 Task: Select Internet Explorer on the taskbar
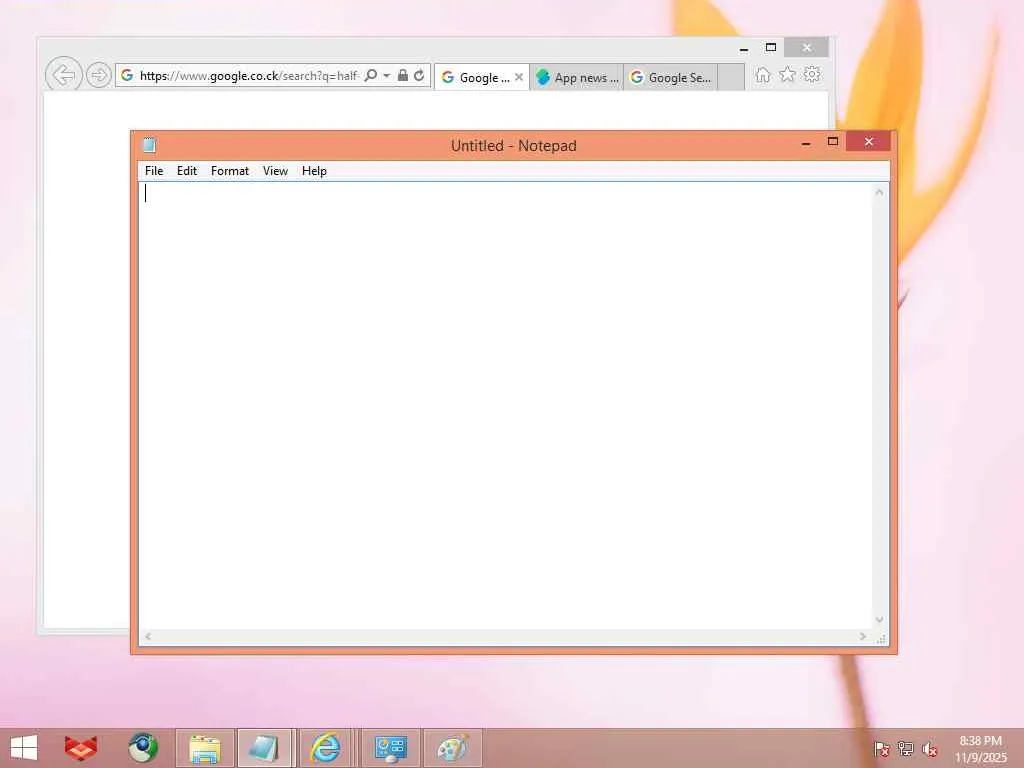[x=326, y=748]
